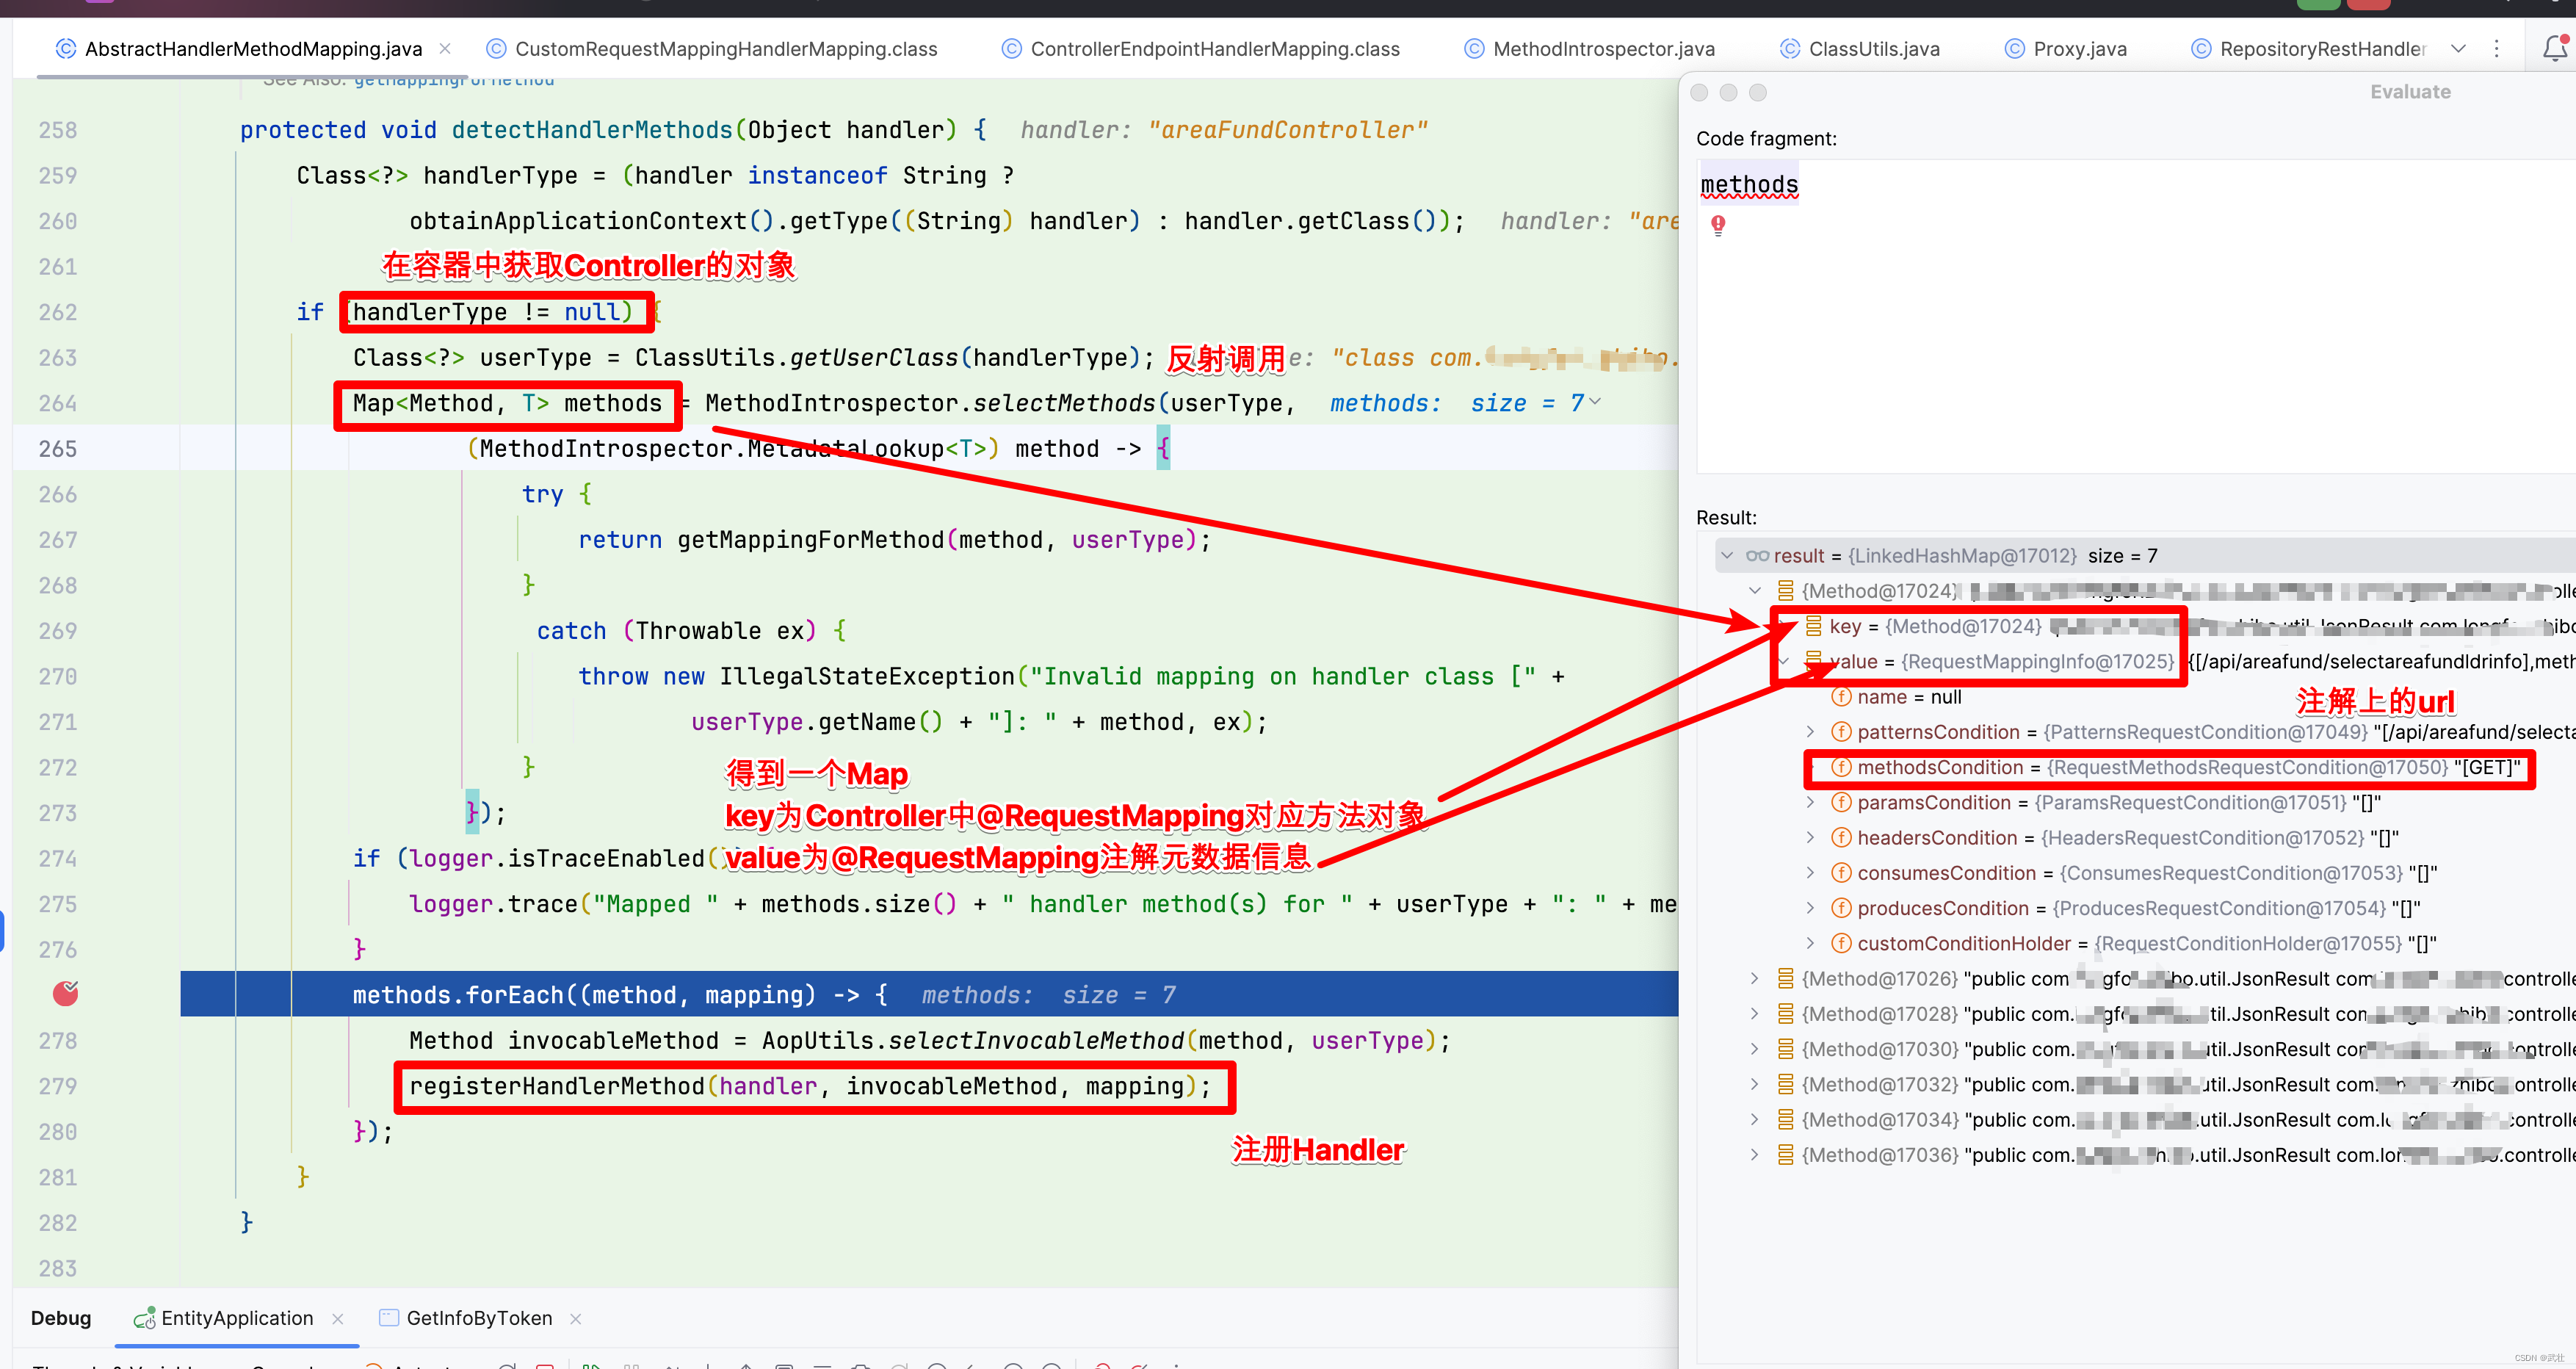2576x1369 pixels.
Task: Focus the Code fragment input containing 'methods'
Action: [x=2136, y=315]
